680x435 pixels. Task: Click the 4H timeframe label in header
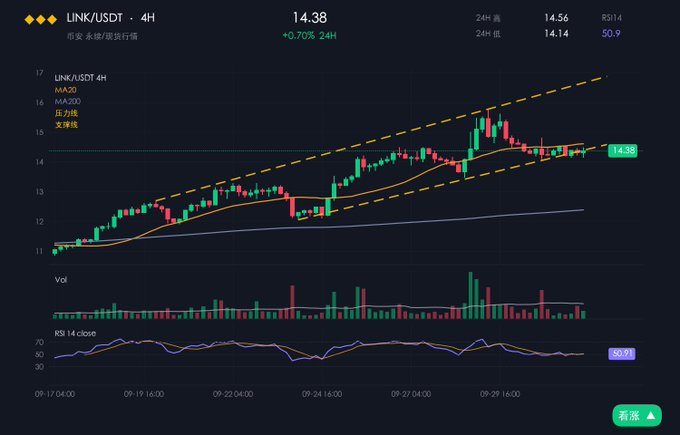tap(147, 18)
